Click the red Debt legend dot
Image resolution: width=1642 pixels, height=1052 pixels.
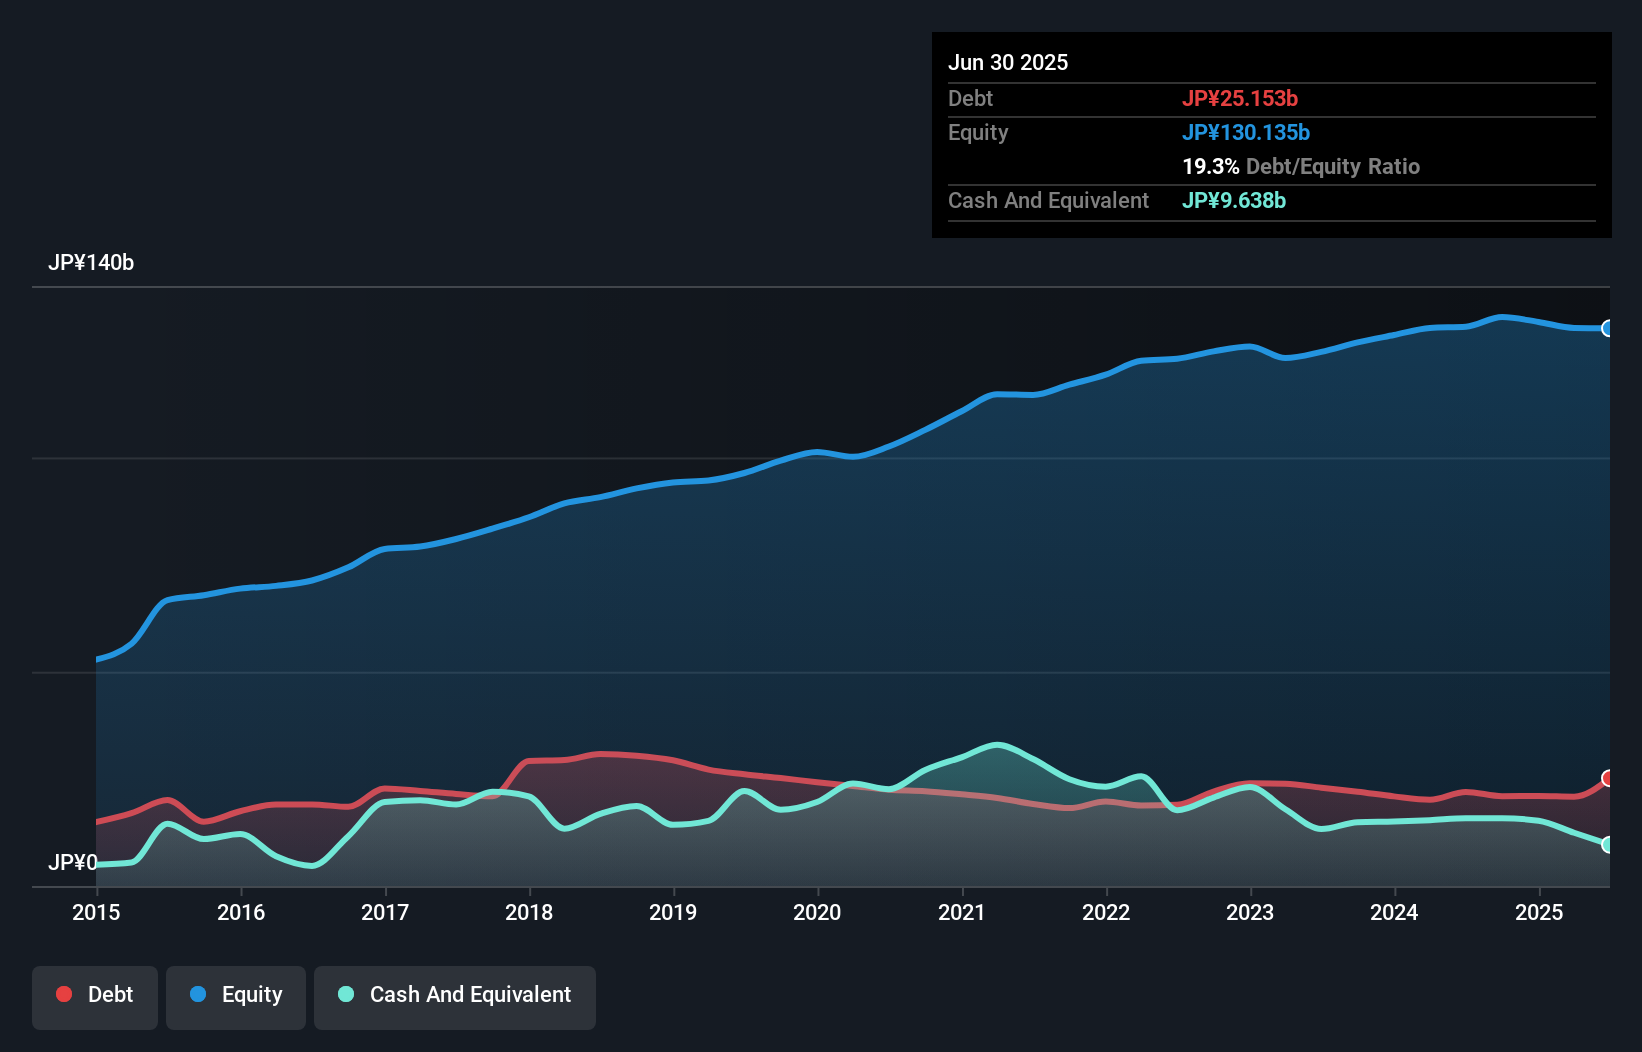click(x=62, y=994)
